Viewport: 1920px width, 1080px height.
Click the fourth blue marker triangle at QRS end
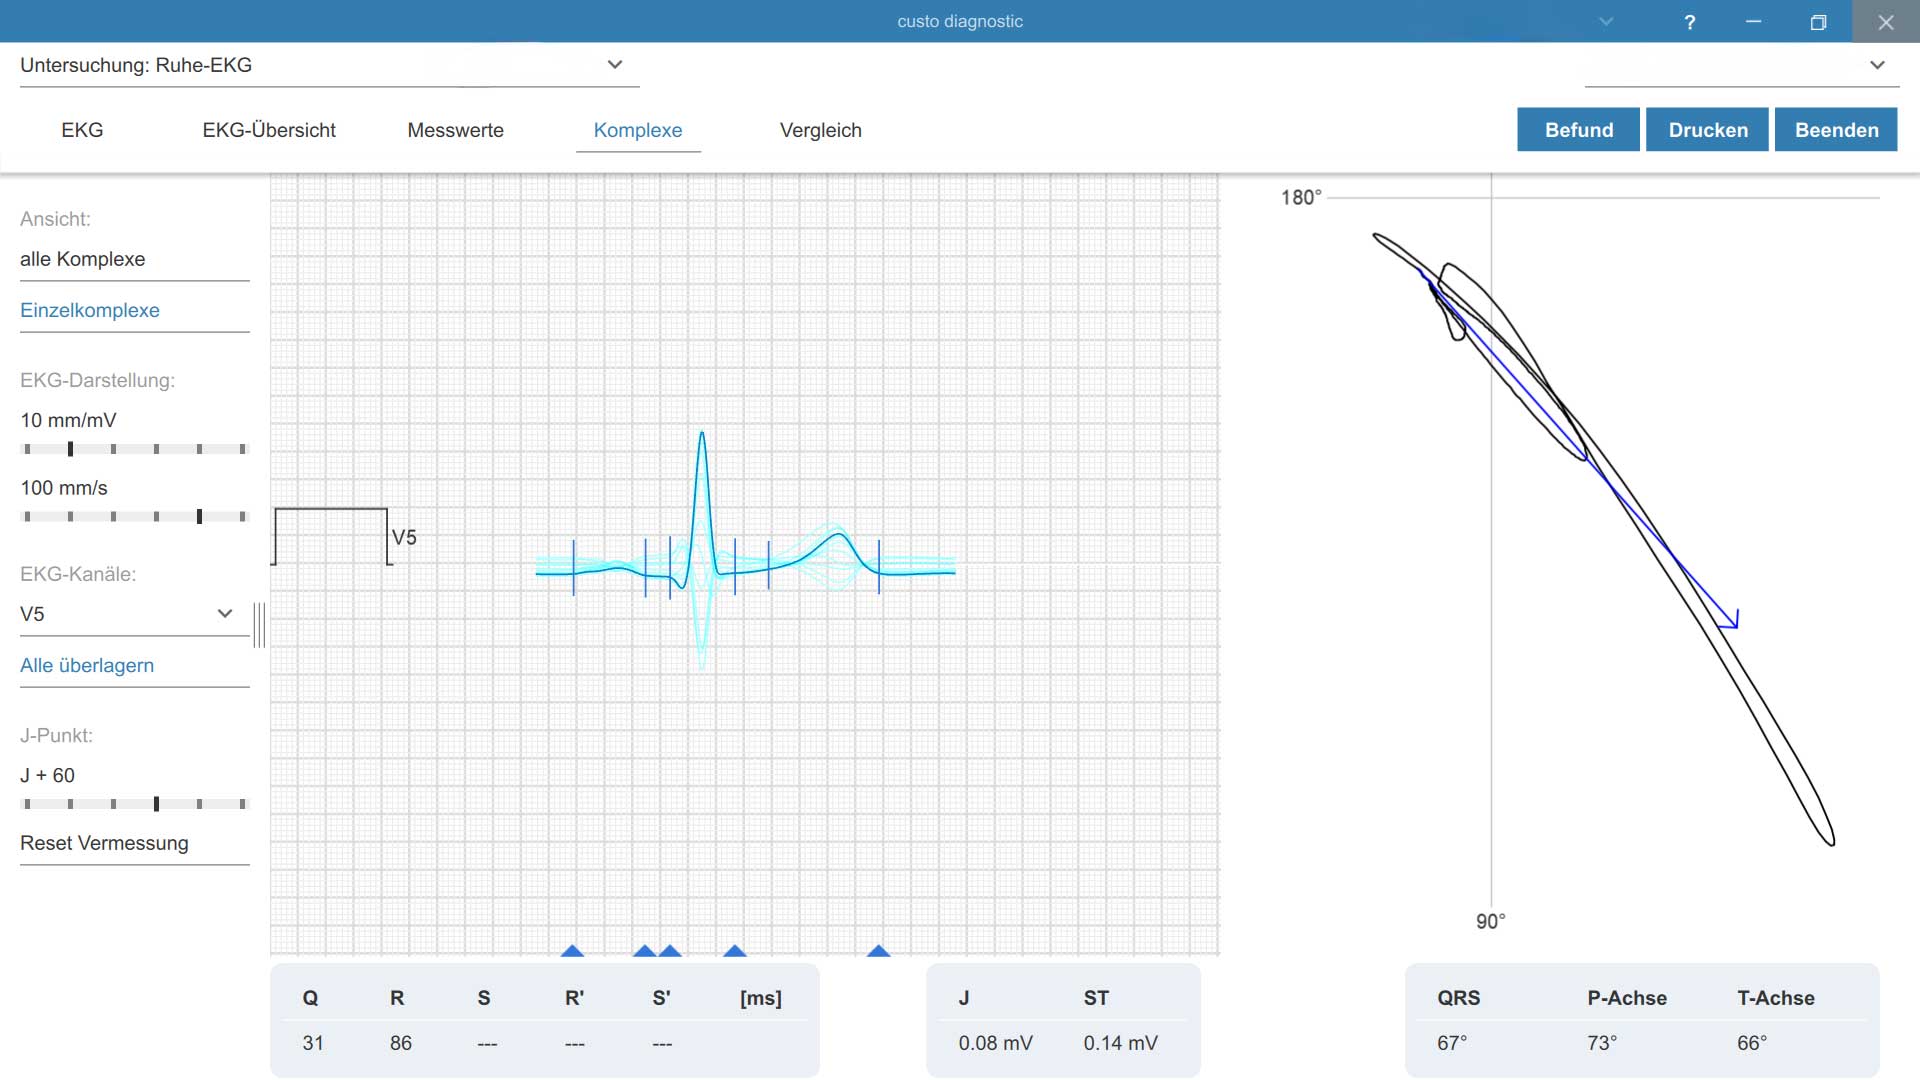(x=735, y=951)
